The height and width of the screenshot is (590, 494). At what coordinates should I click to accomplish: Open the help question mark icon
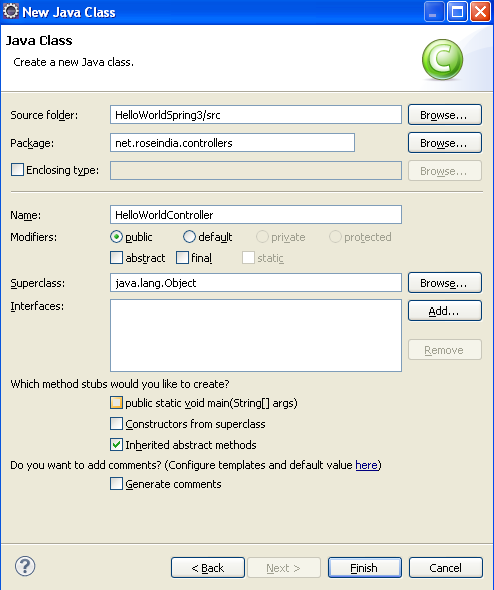coord(25,566)
